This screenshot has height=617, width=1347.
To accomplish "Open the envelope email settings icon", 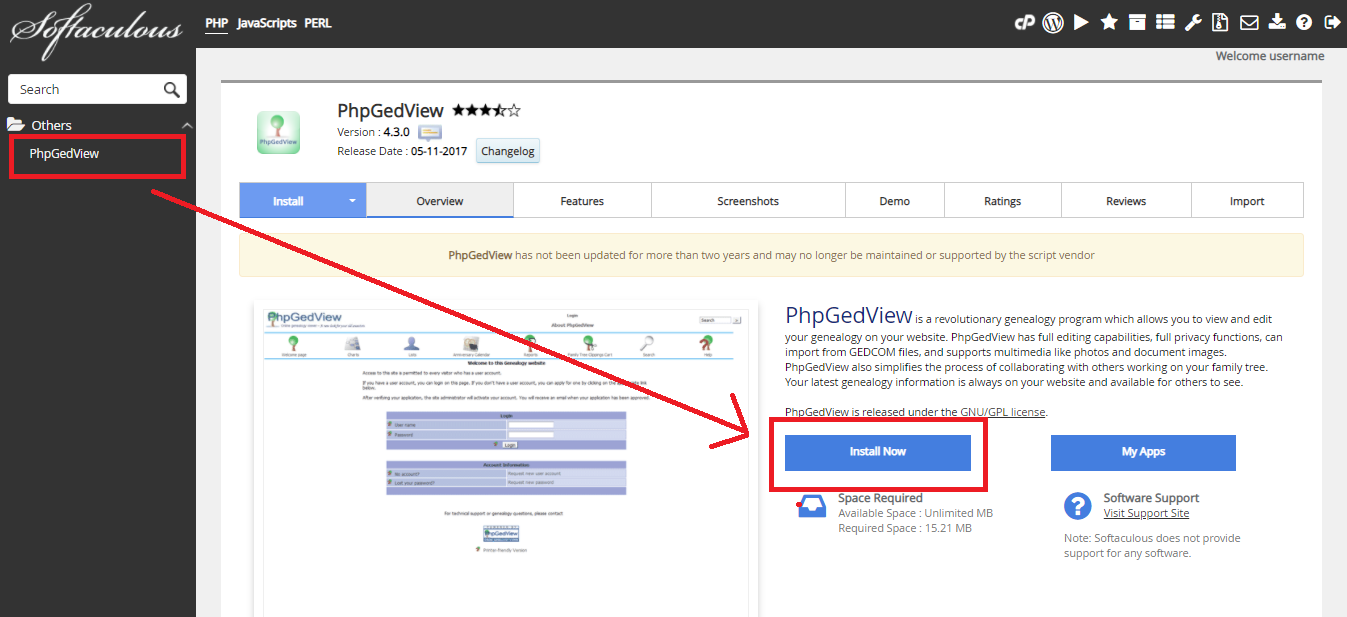I will pyautogui.click(x=1249, y=22).
